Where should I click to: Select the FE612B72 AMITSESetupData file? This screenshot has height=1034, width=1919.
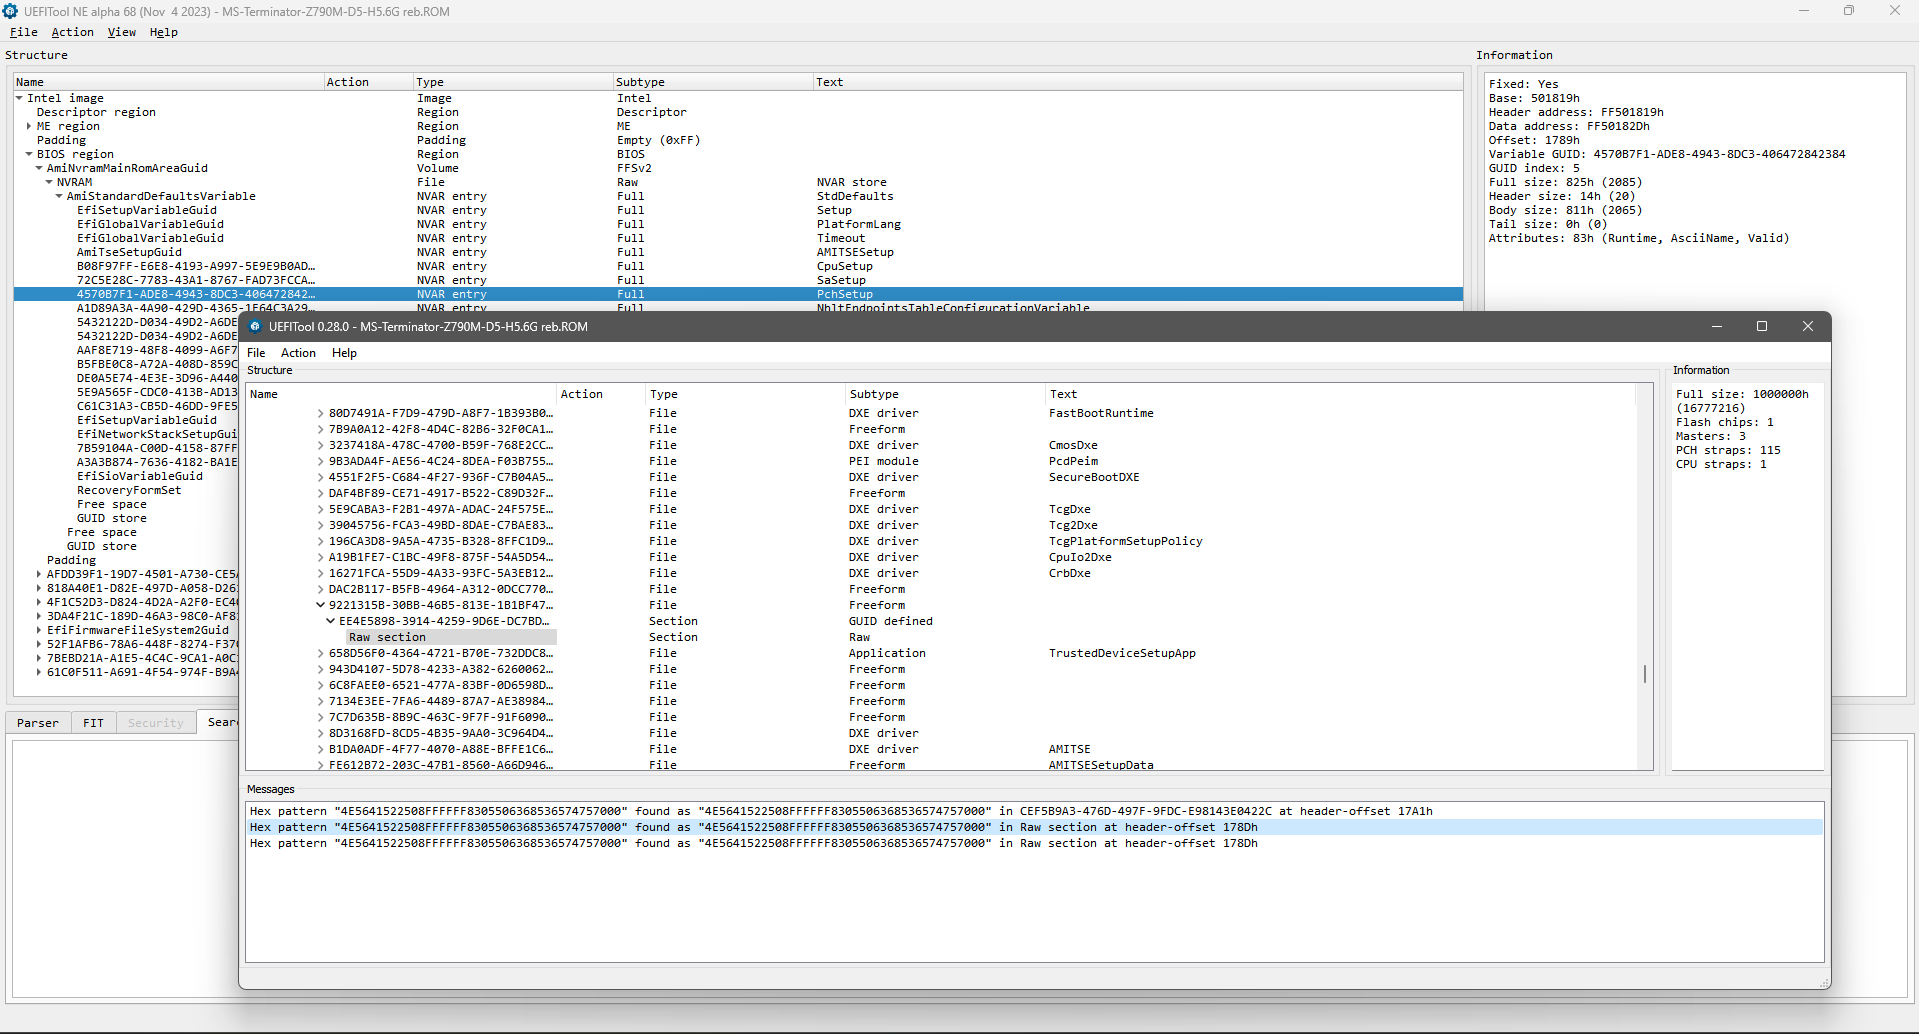[x=940, y=765]
